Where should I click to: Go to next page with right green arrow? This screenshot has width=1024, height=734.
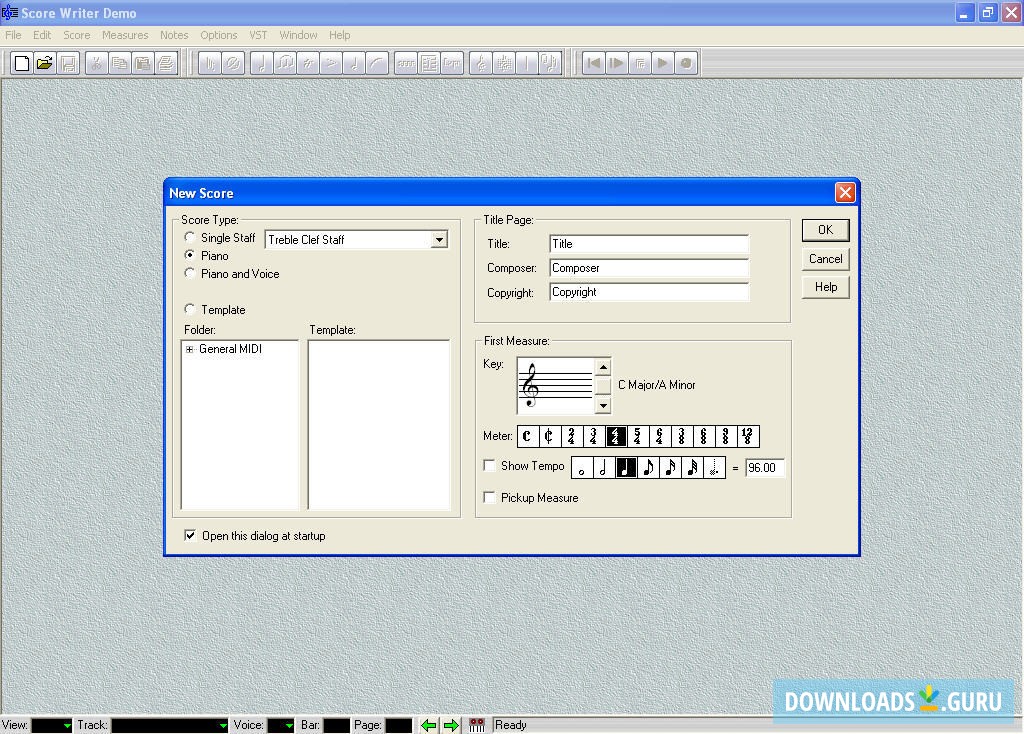tap(451, 726)
